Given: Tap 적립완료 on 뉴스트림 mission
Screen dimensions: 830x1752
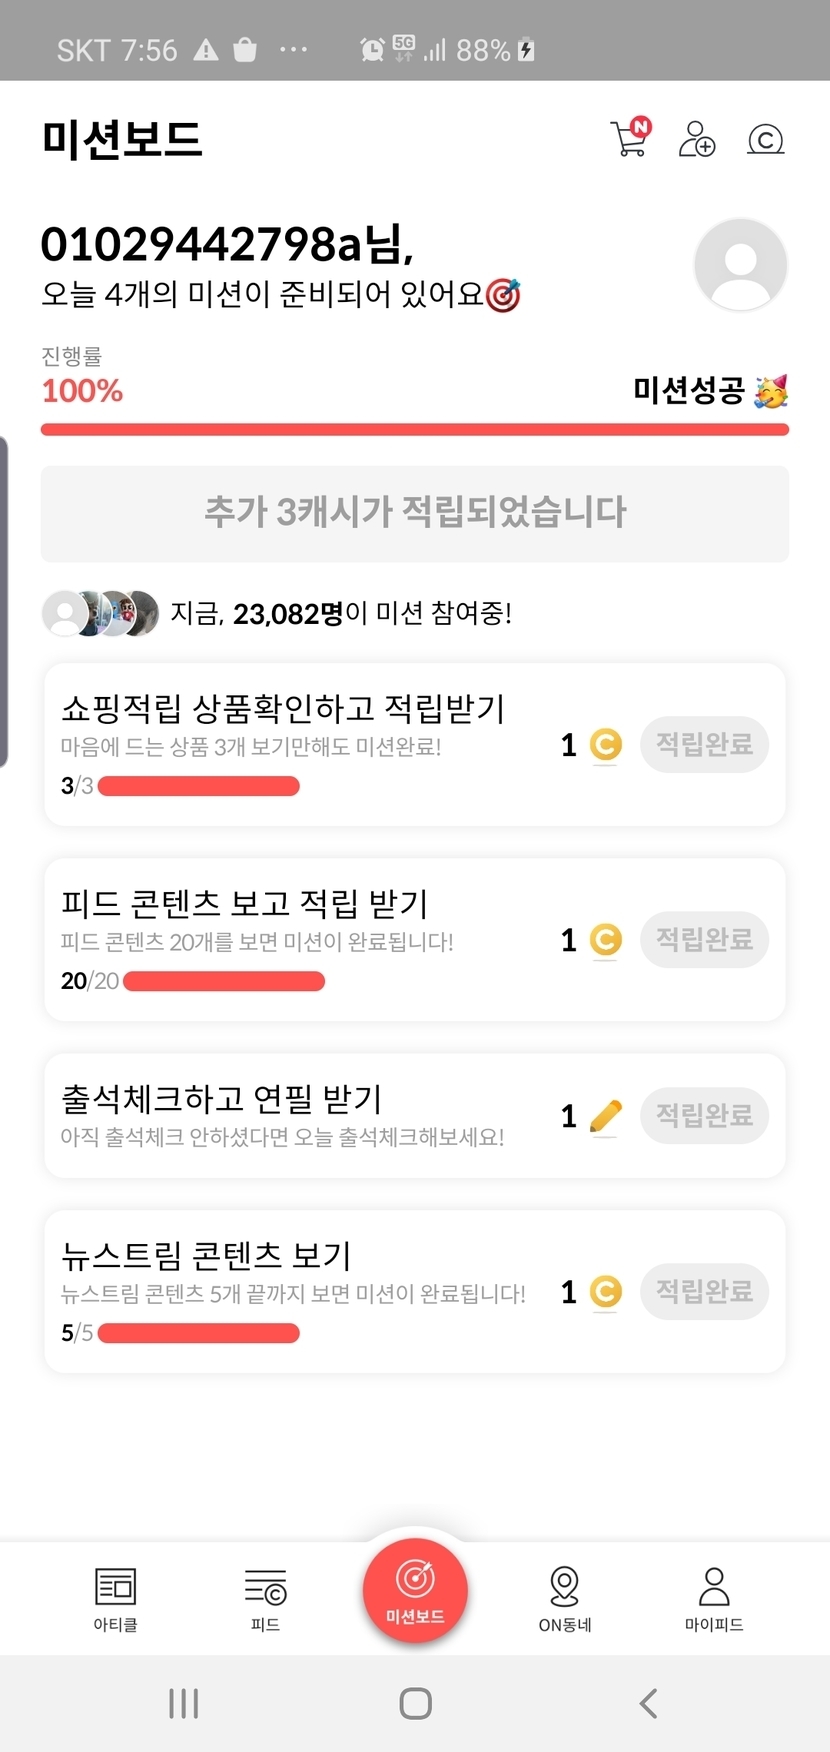Looking at the screenshot, I should coord(704,1291).
